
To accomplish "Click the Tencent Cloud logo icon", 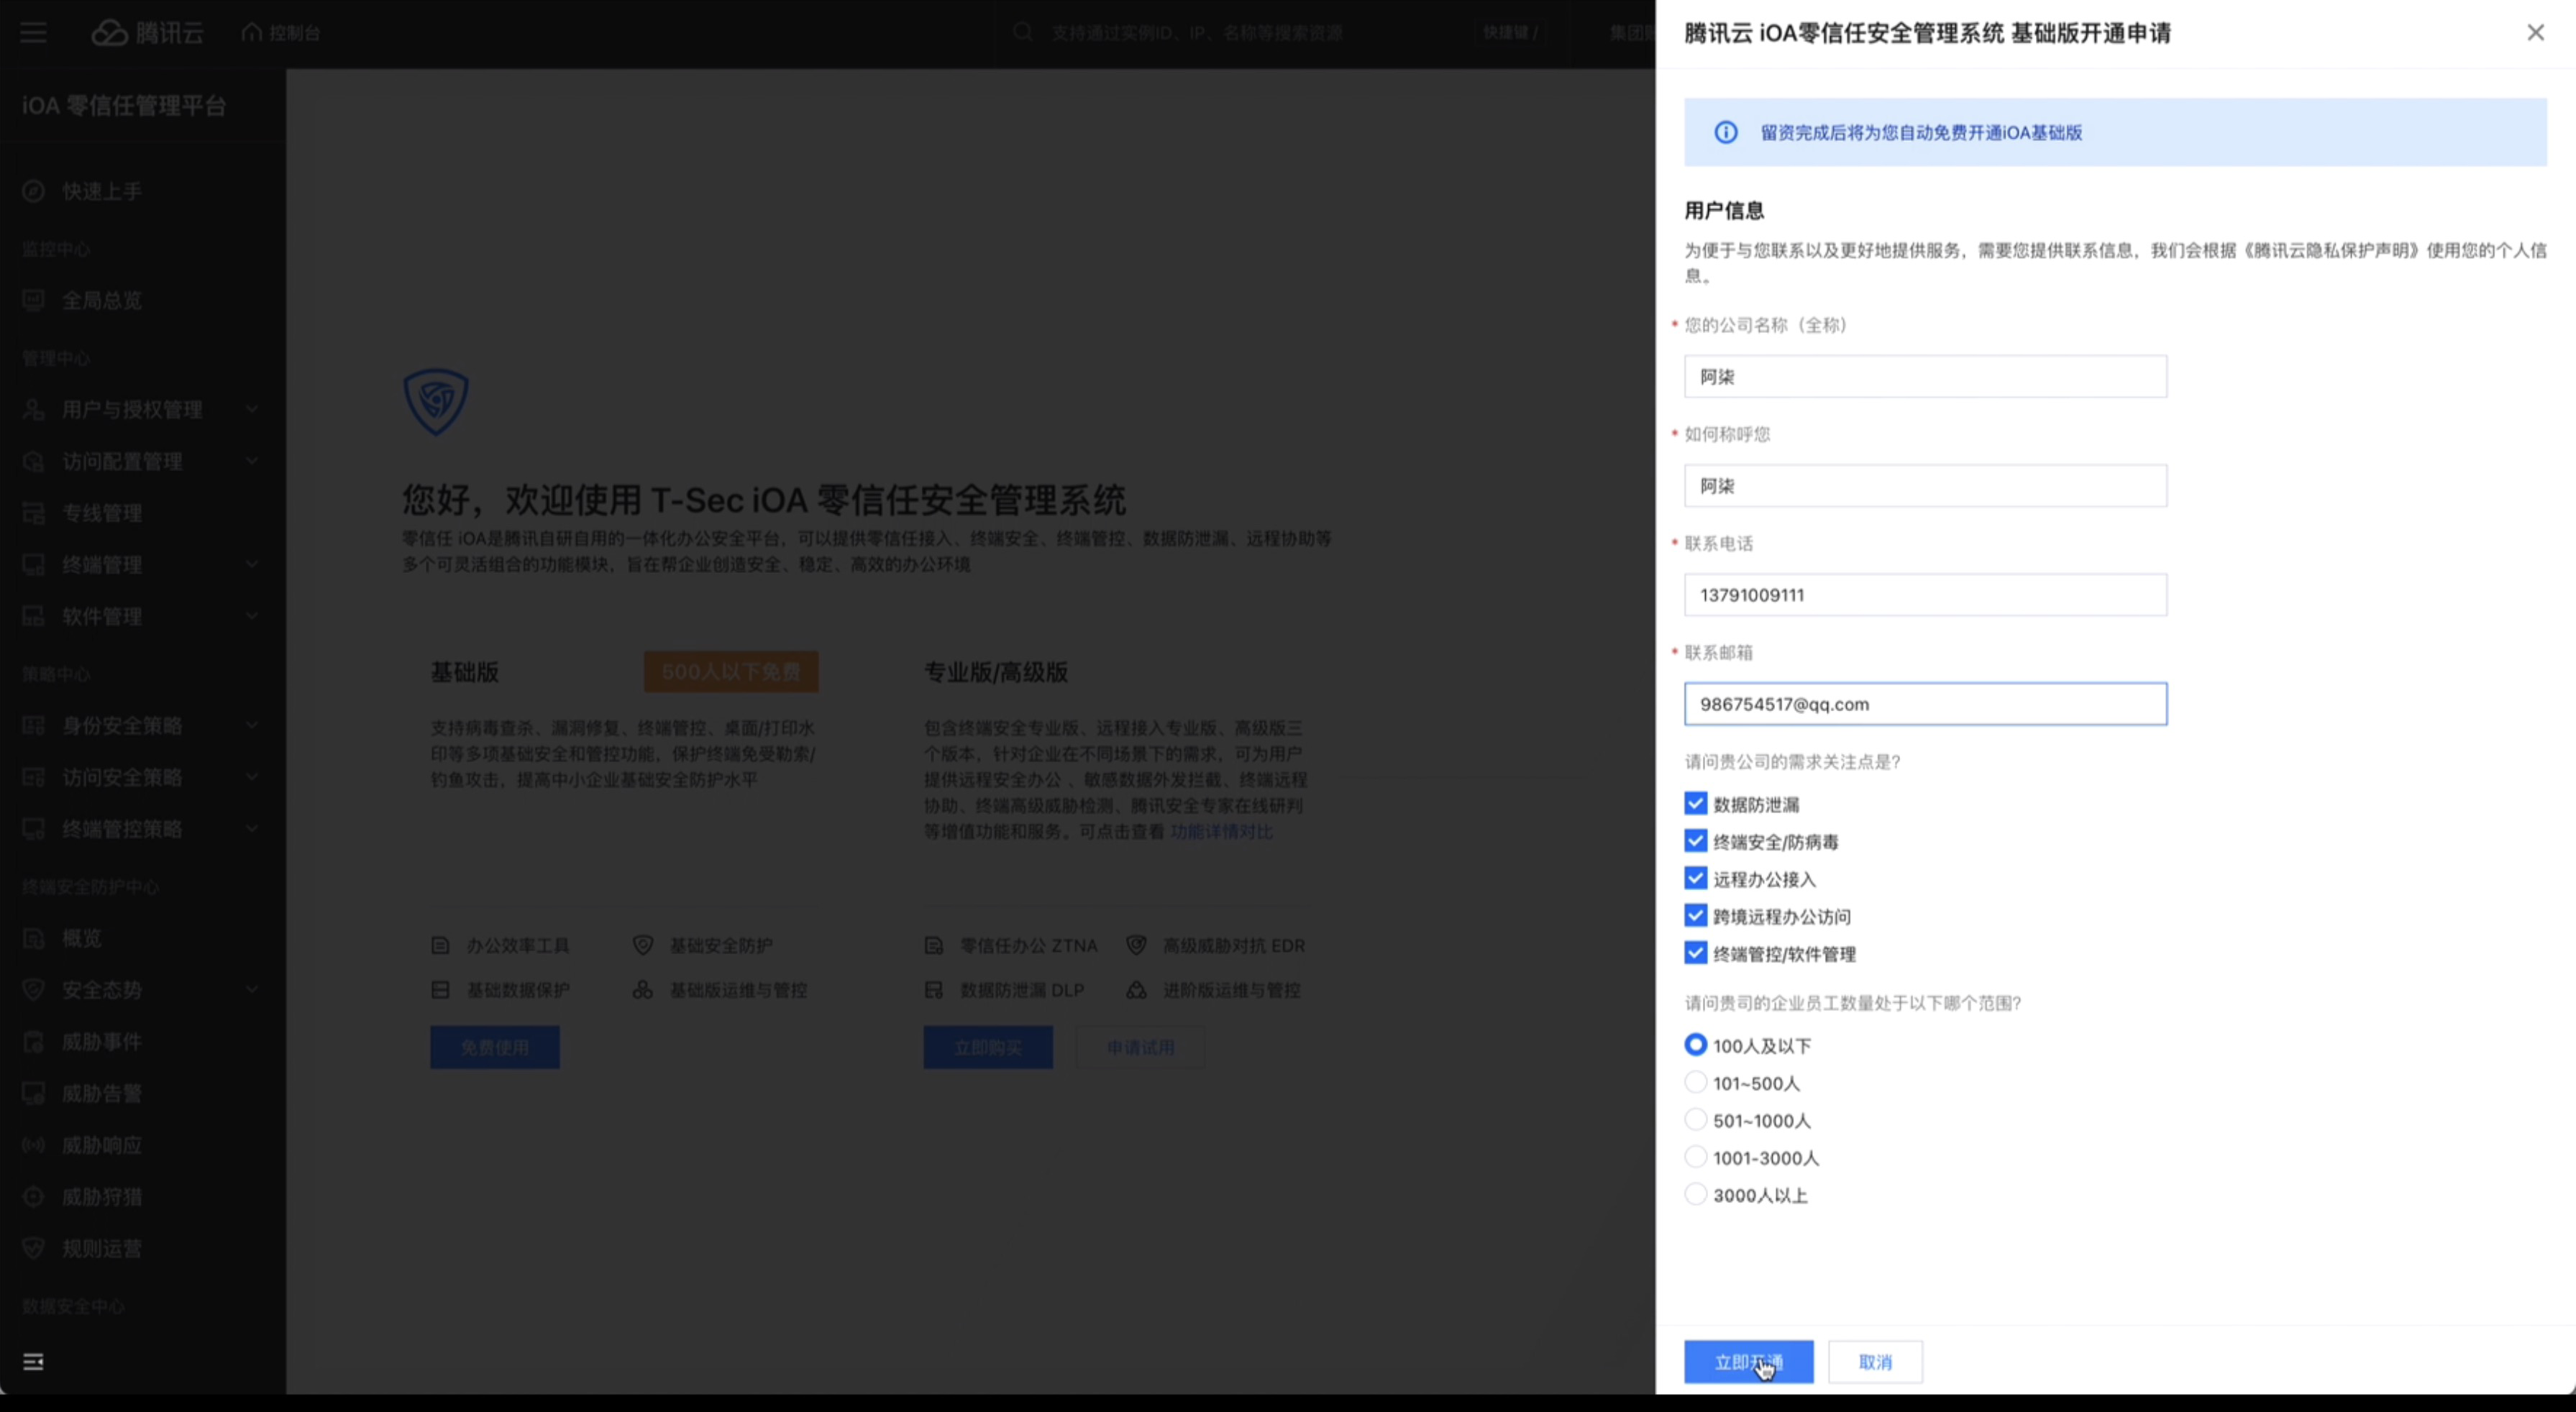I will [110, 33].
